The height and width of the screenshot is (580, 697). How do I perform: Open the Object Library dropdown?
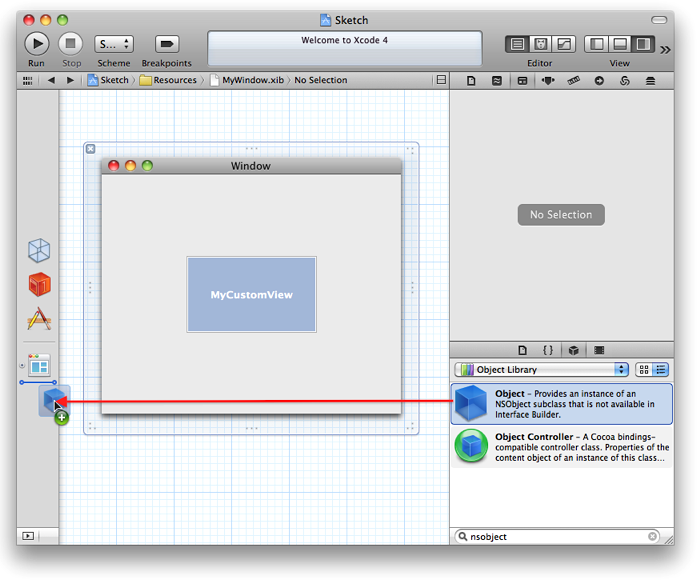pyautogui.click(x=541, y=370)
